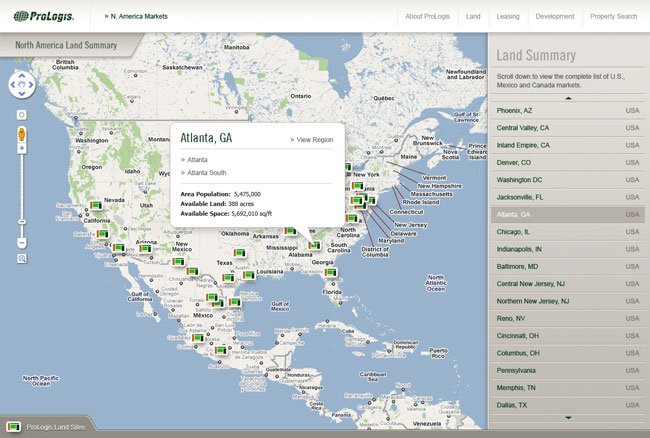Select Indianapolis, IN in the market list
This screenshot has width=650, height=438.
click(568, 249)
